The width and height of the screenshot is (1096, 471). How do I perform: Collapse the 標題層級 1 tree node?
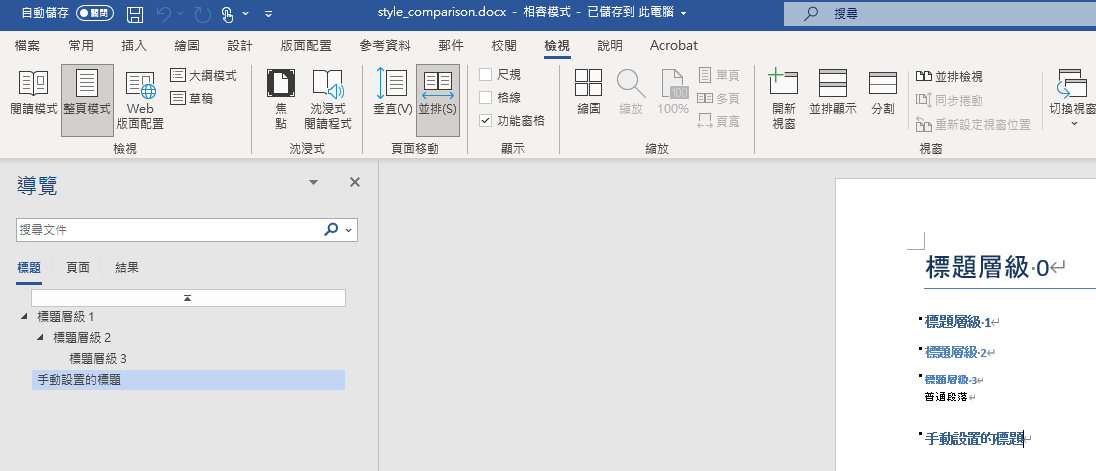[x=24, y=317]
